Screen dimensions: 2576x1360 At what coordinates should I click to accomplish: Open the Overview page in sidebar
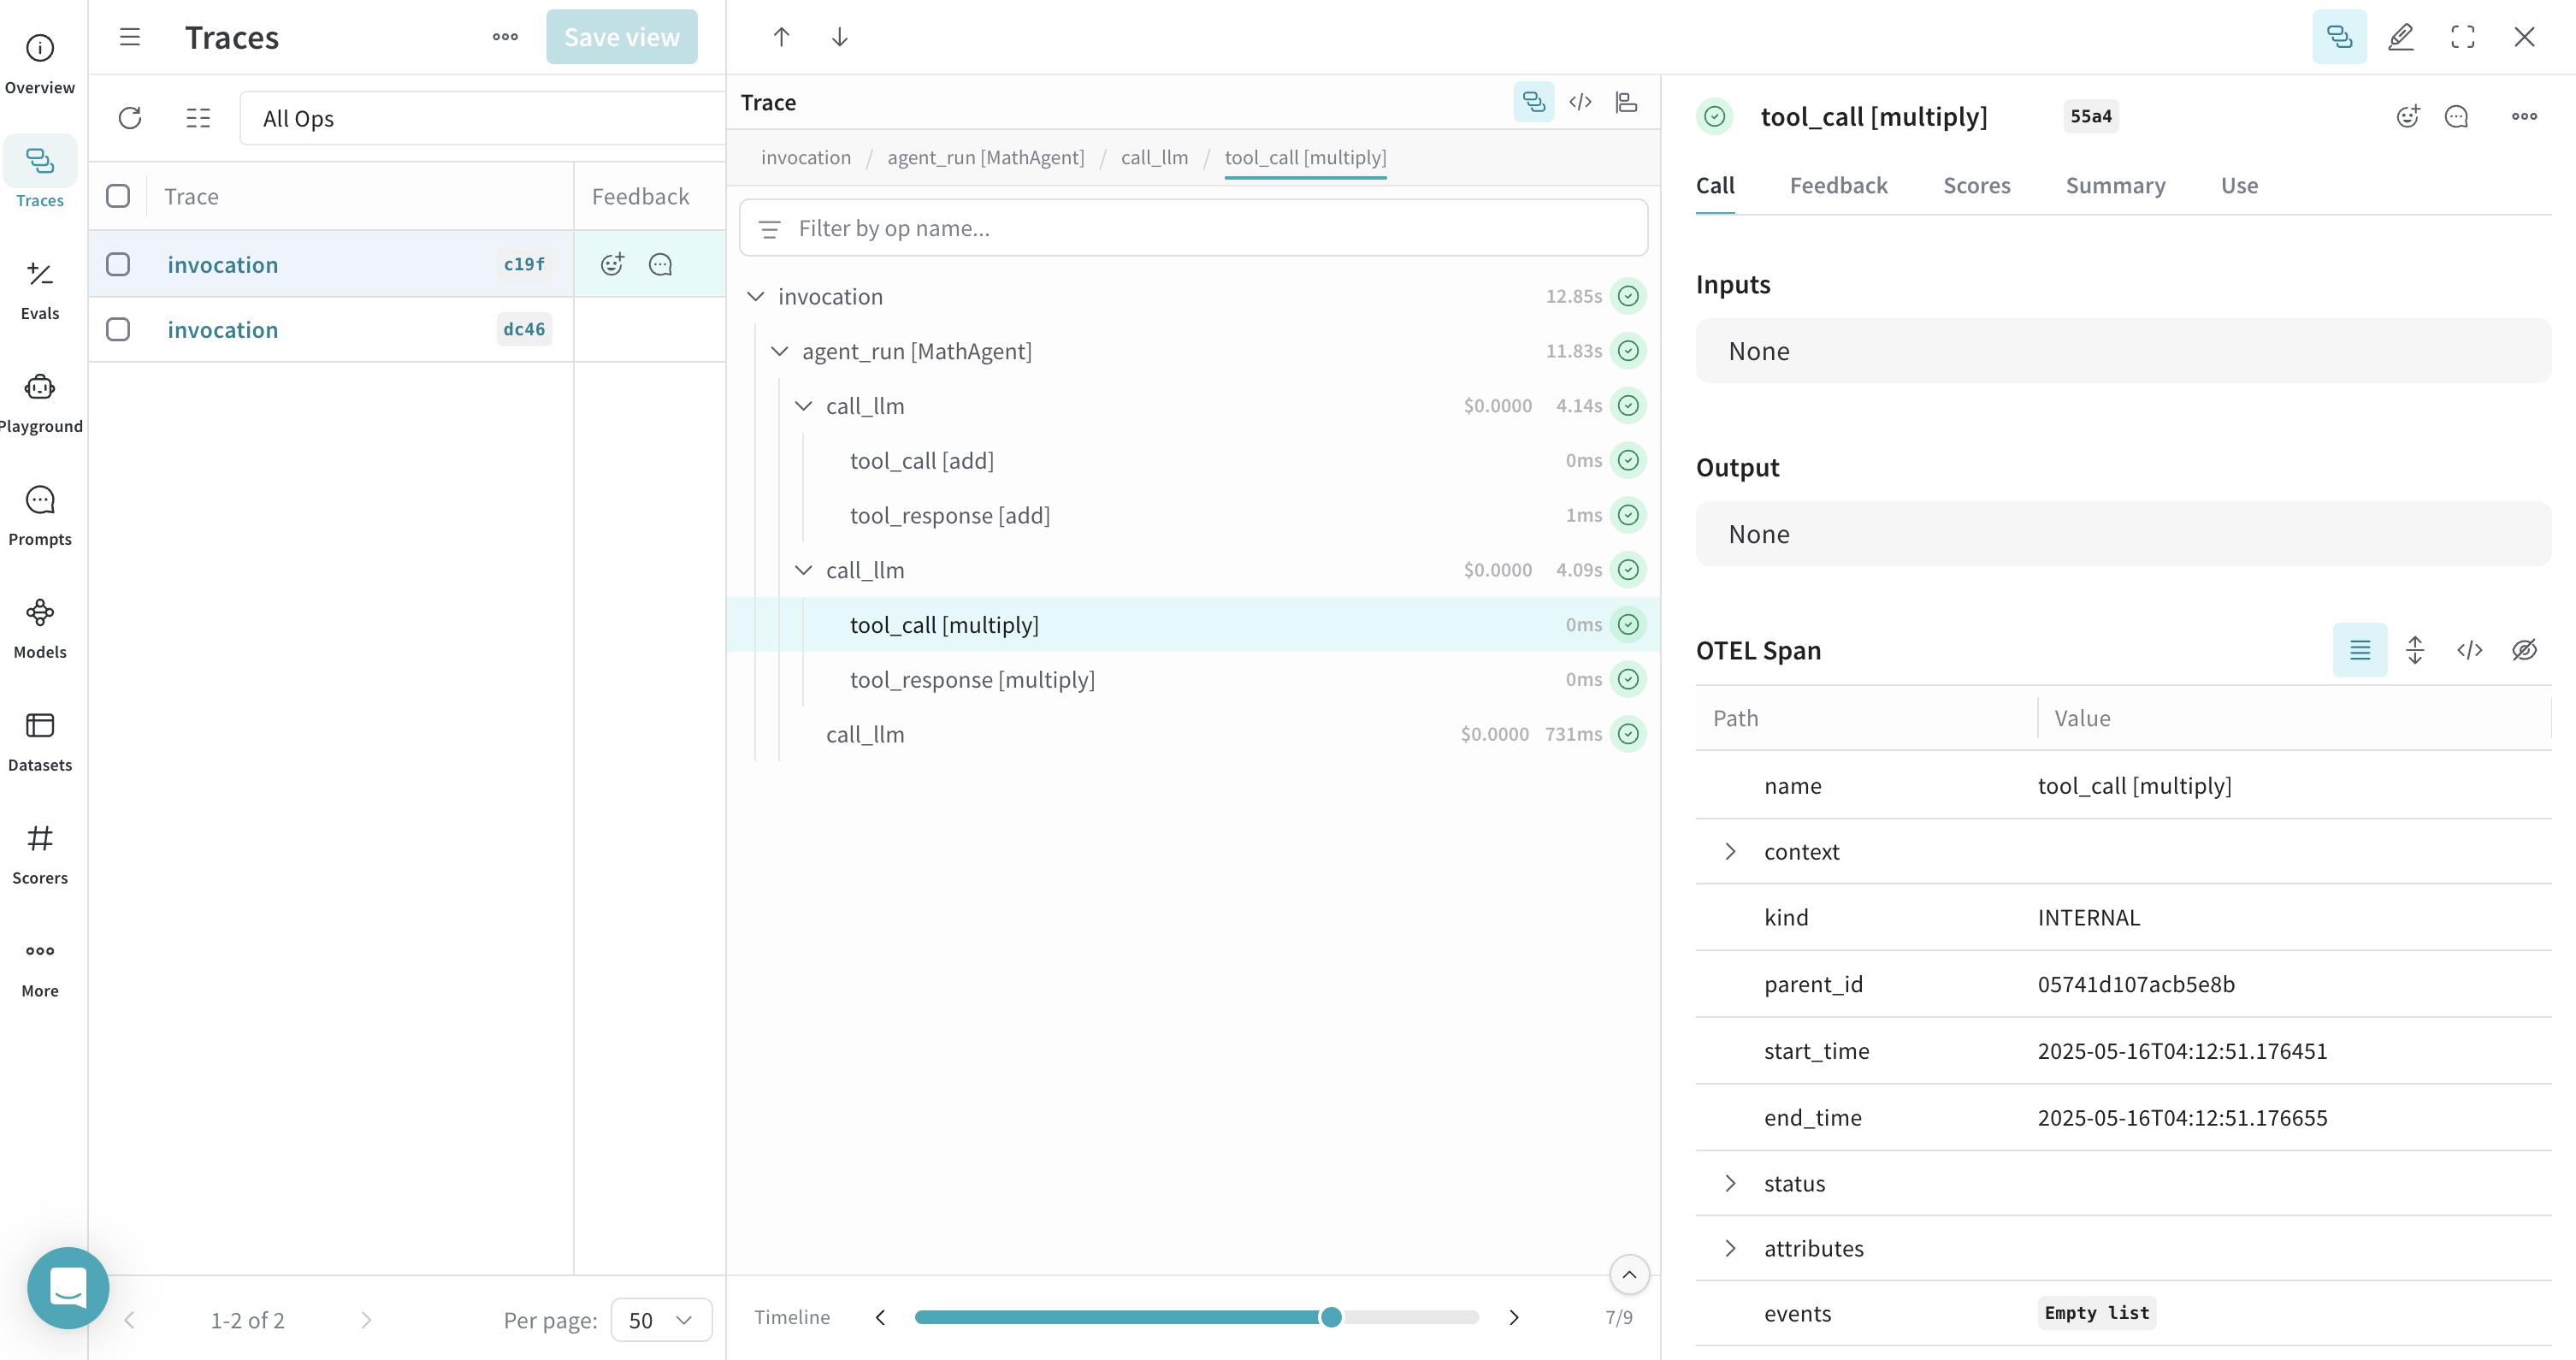40,65
